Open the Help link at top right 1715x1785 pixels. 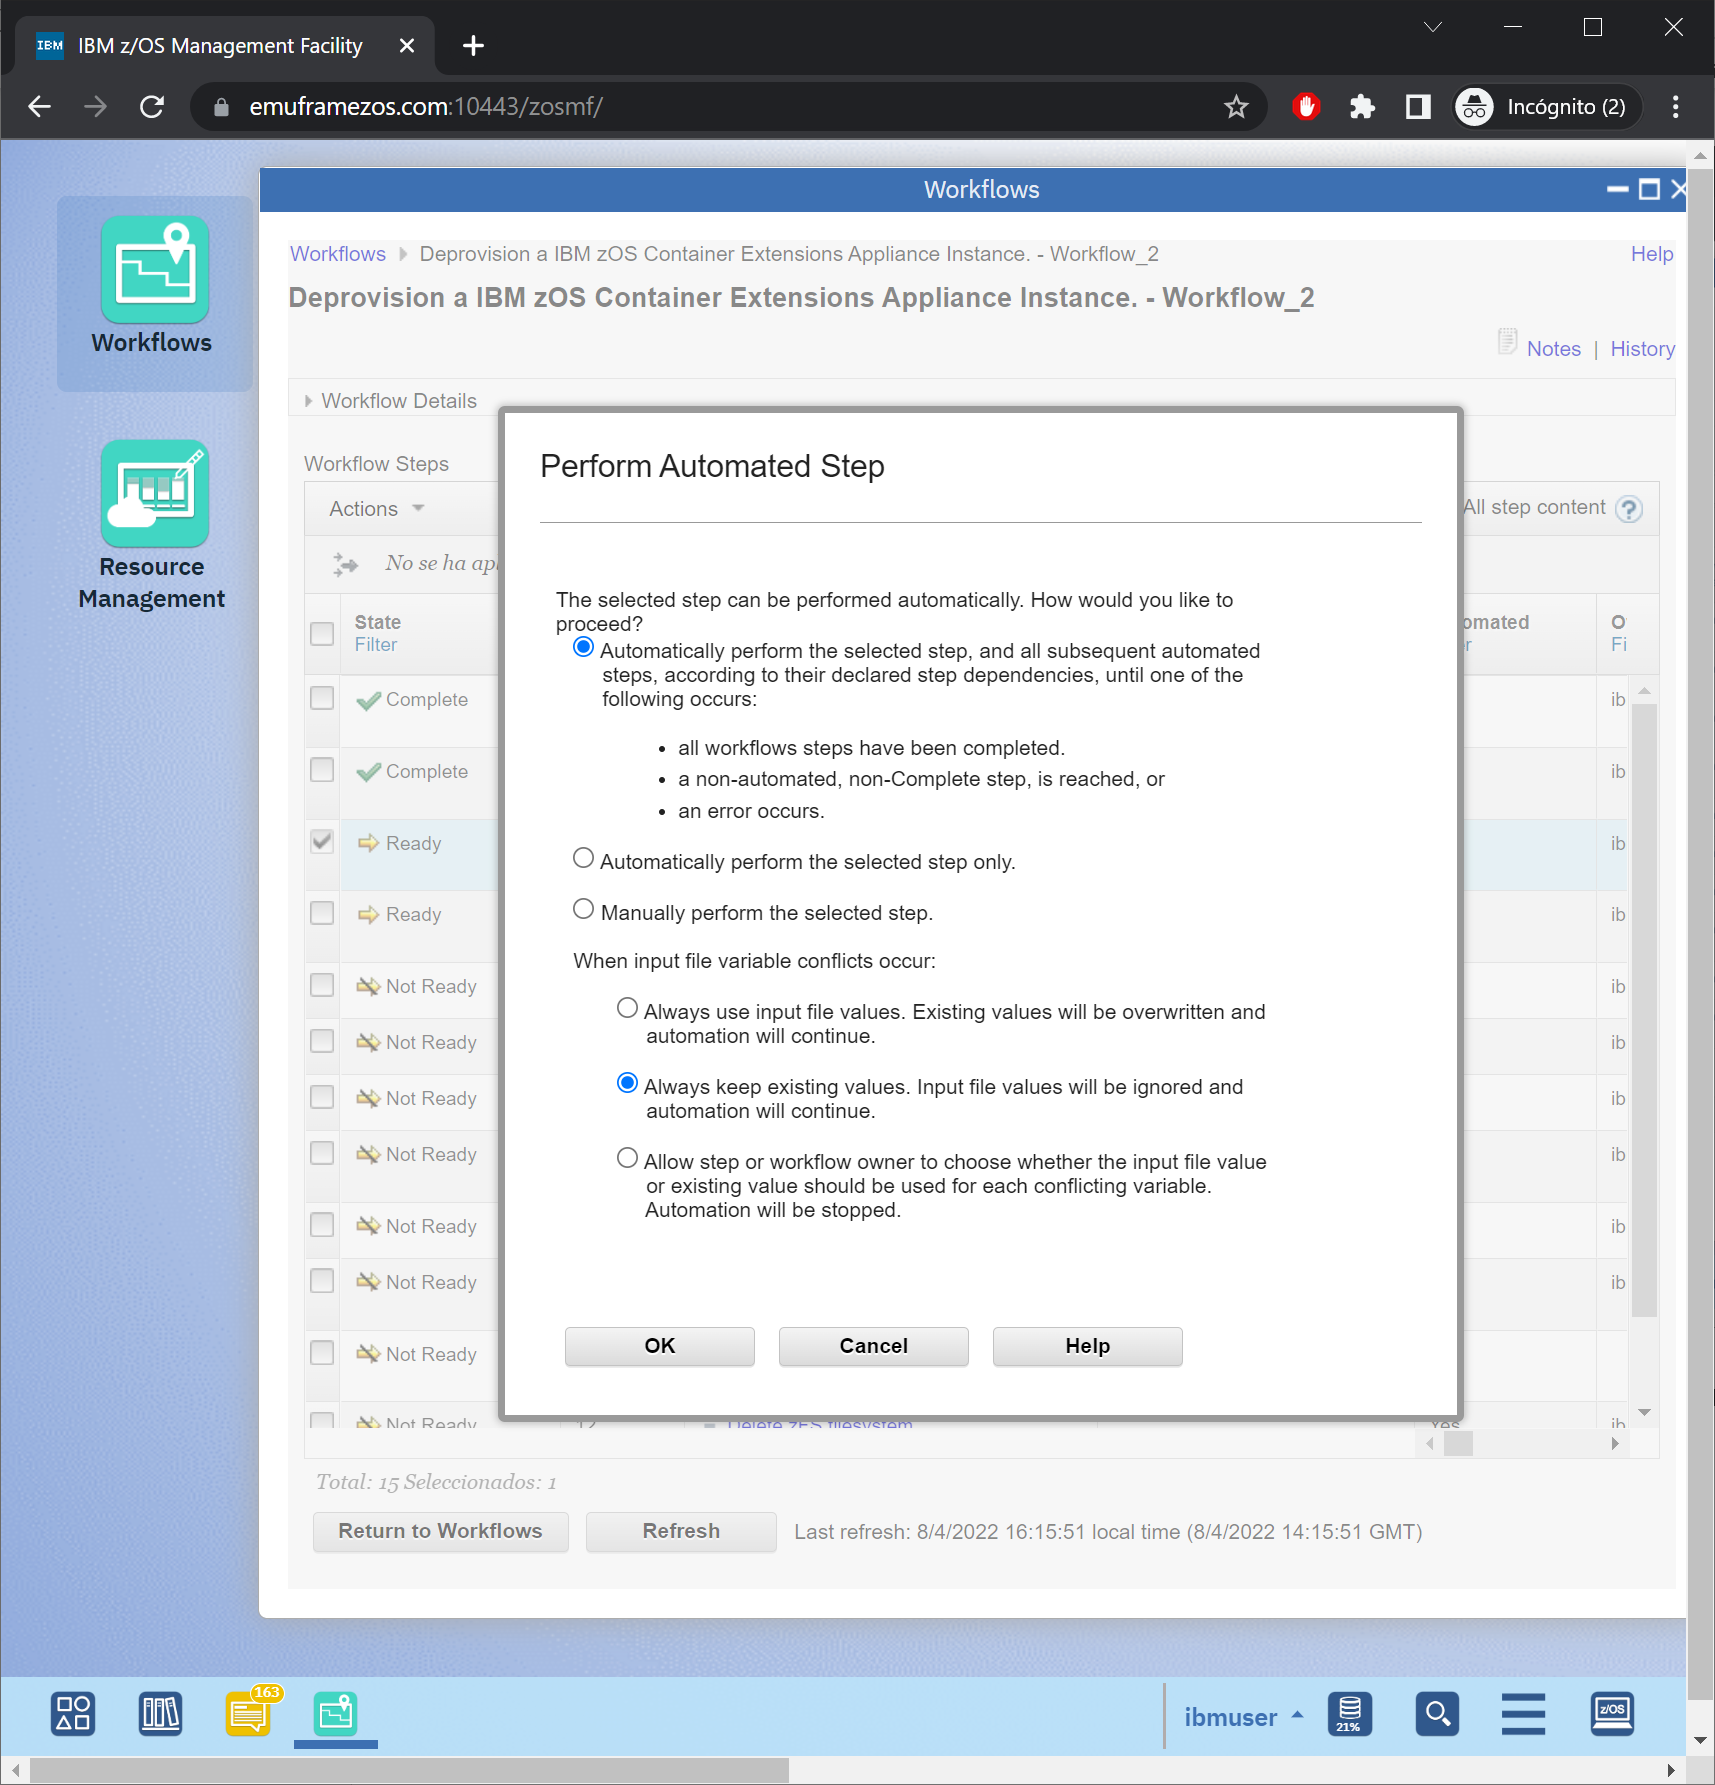[x=1652, y=254]
